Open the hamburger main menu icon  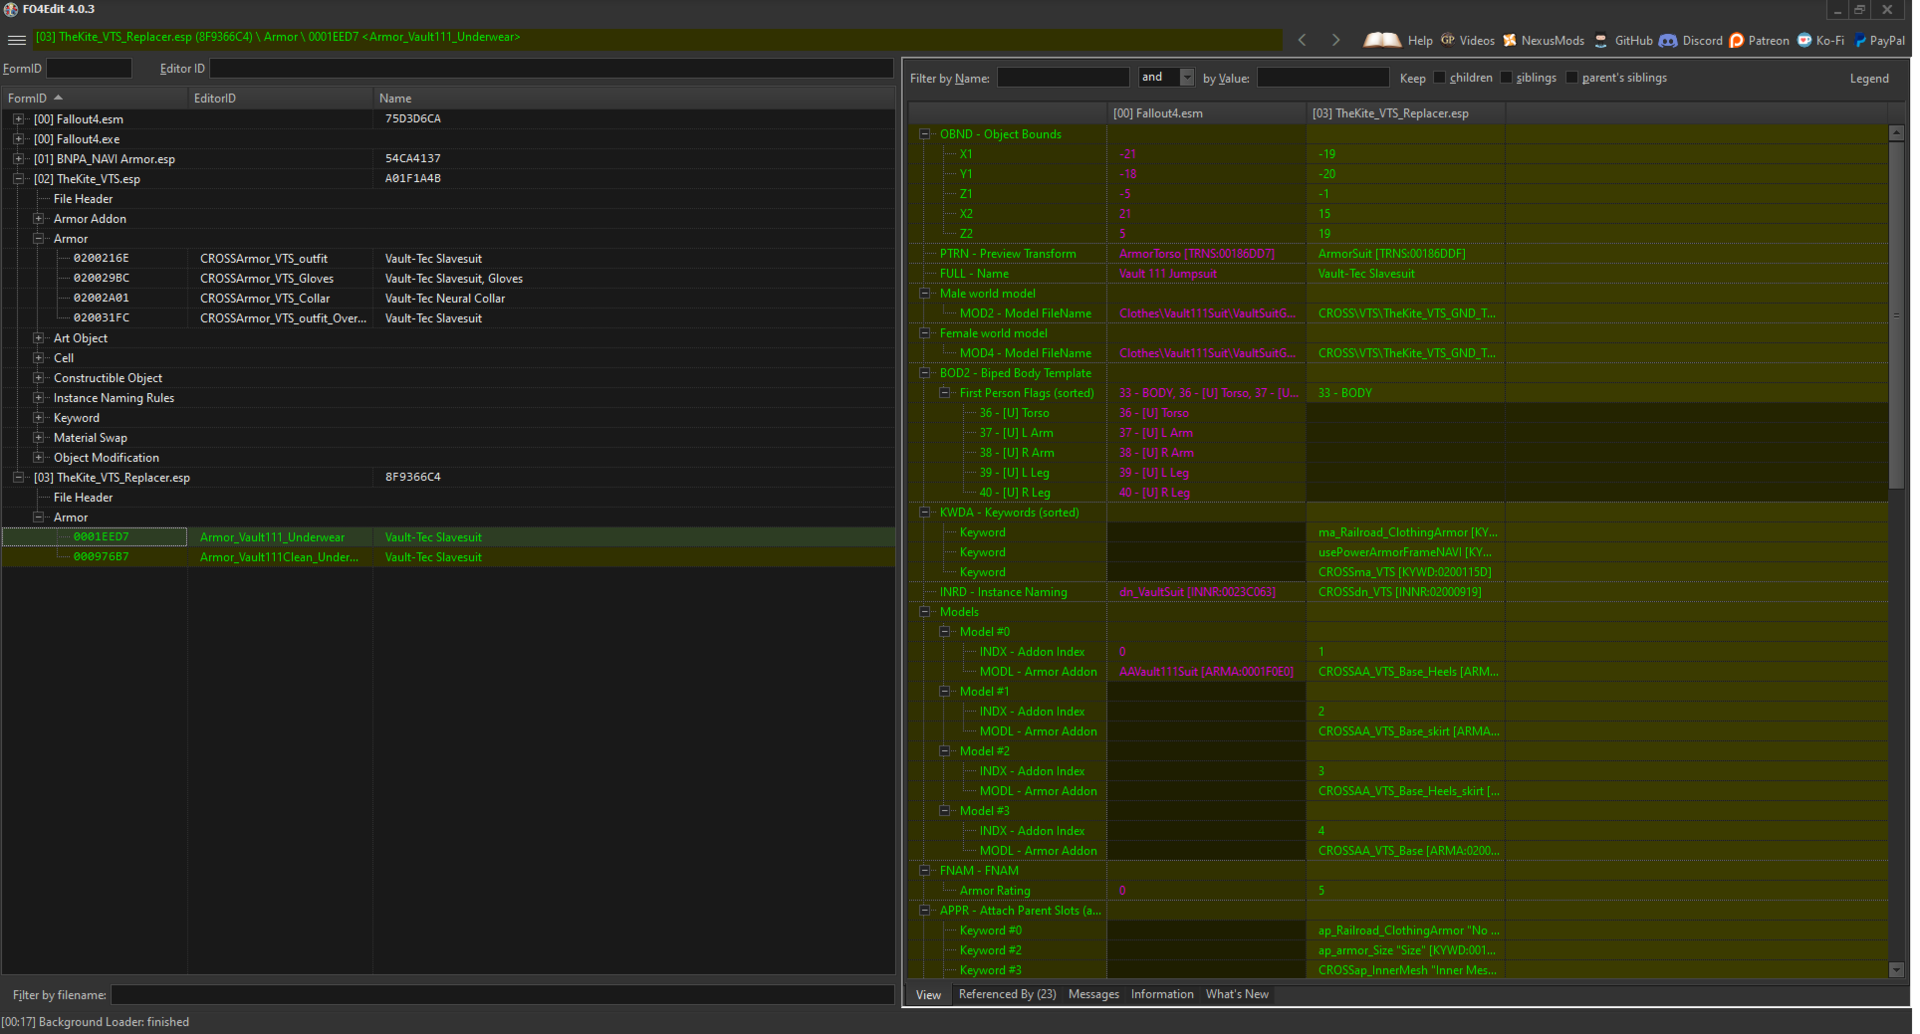(x=16, y=40)
